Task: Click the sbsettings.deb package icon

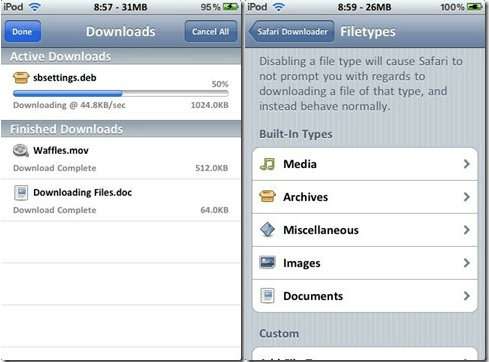Action: [x=21, y=78]
